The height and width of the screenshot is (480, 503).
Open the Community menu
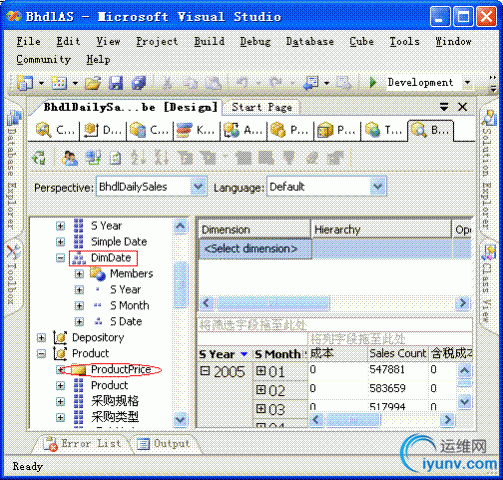(44, 60)
